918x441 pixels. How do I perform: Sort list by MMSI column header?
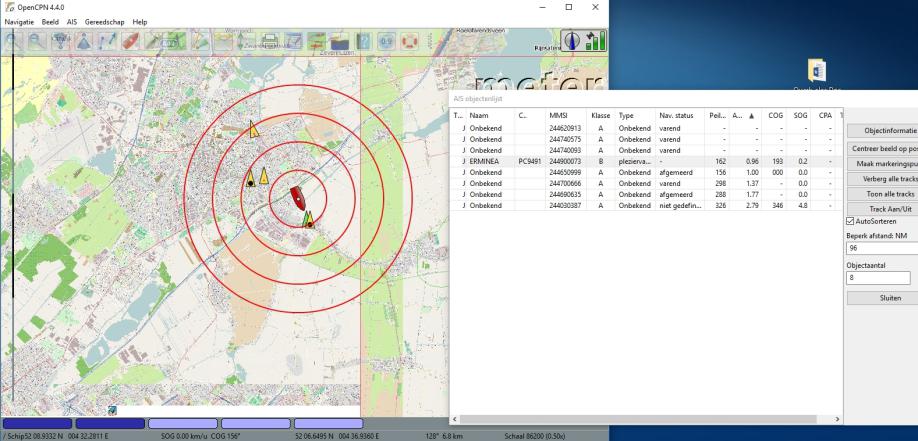(566, 115)
